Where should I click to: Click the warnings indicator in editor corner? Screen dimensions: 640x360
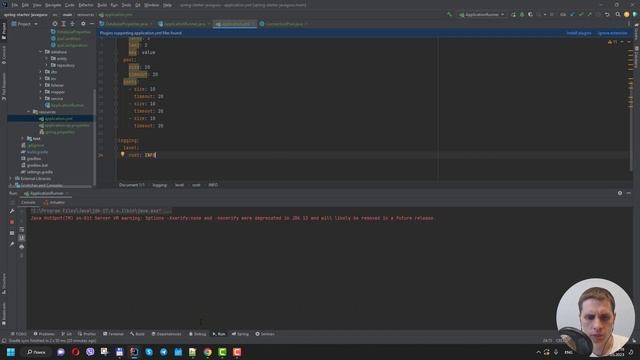click(x=612, y=42)
